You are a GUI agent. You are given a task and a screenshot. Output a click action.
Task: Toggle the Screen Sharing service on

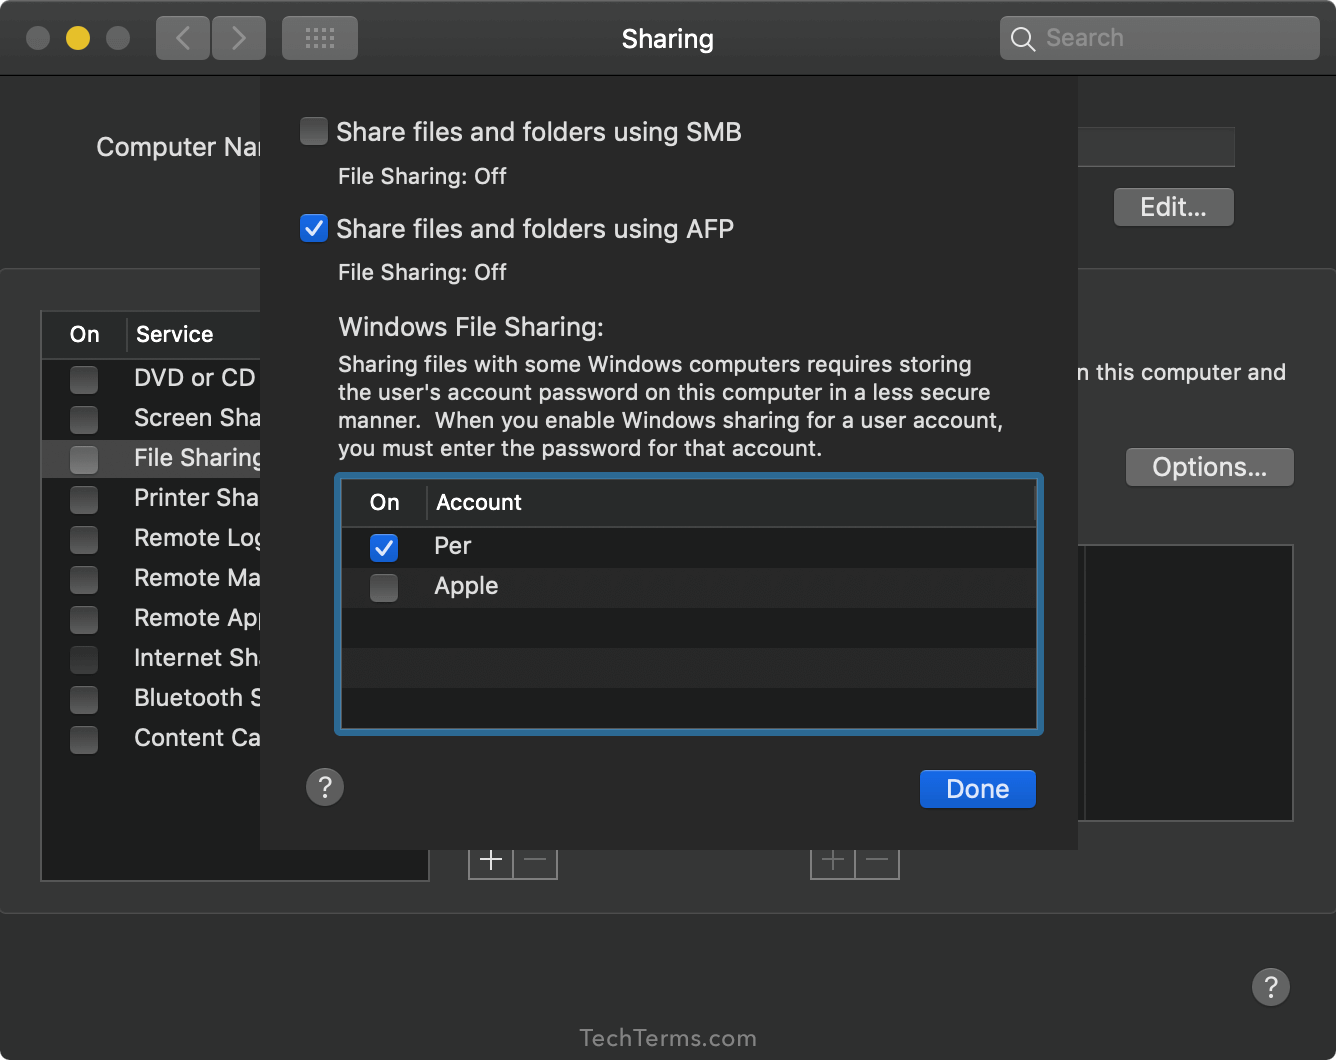(x=84, y=420)
